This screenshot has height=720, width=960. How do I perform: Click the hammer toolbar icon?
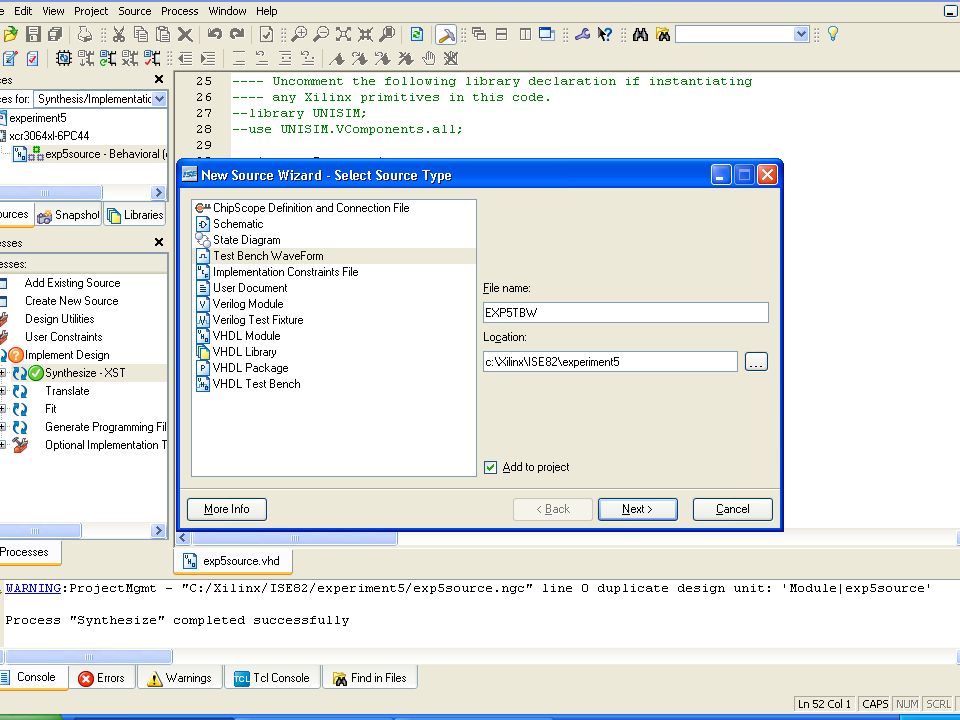coord(446,34)
